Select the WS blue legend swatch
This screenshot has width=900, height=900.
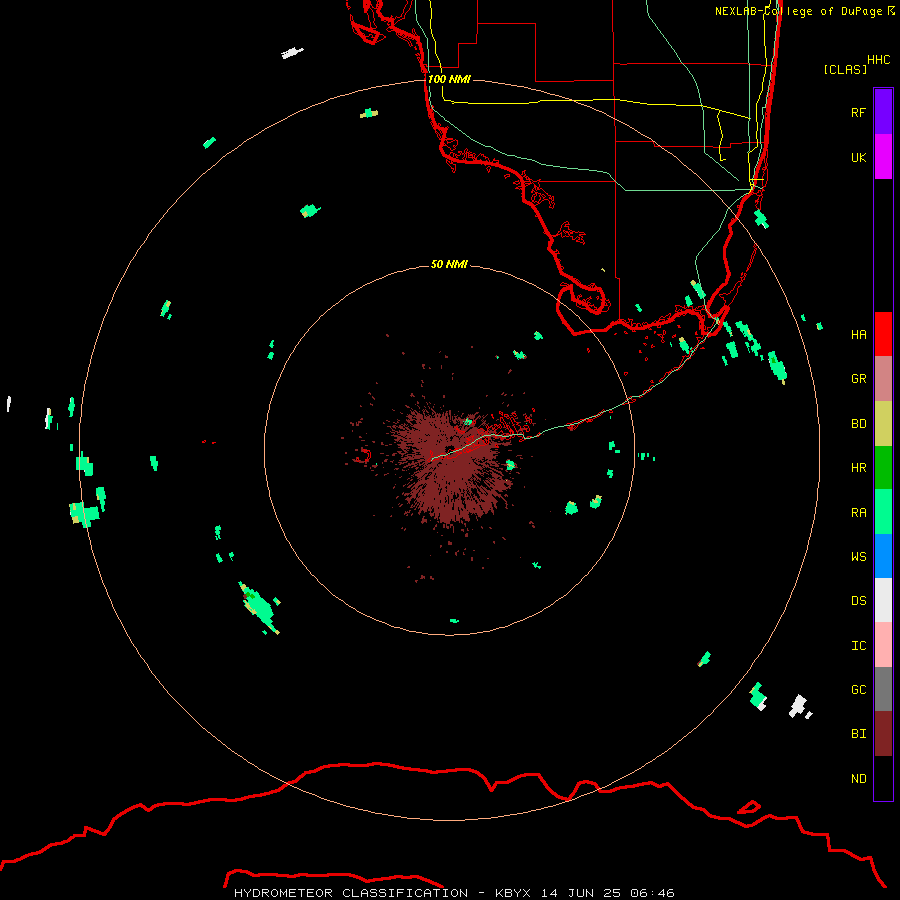click(x=883, y=556)
